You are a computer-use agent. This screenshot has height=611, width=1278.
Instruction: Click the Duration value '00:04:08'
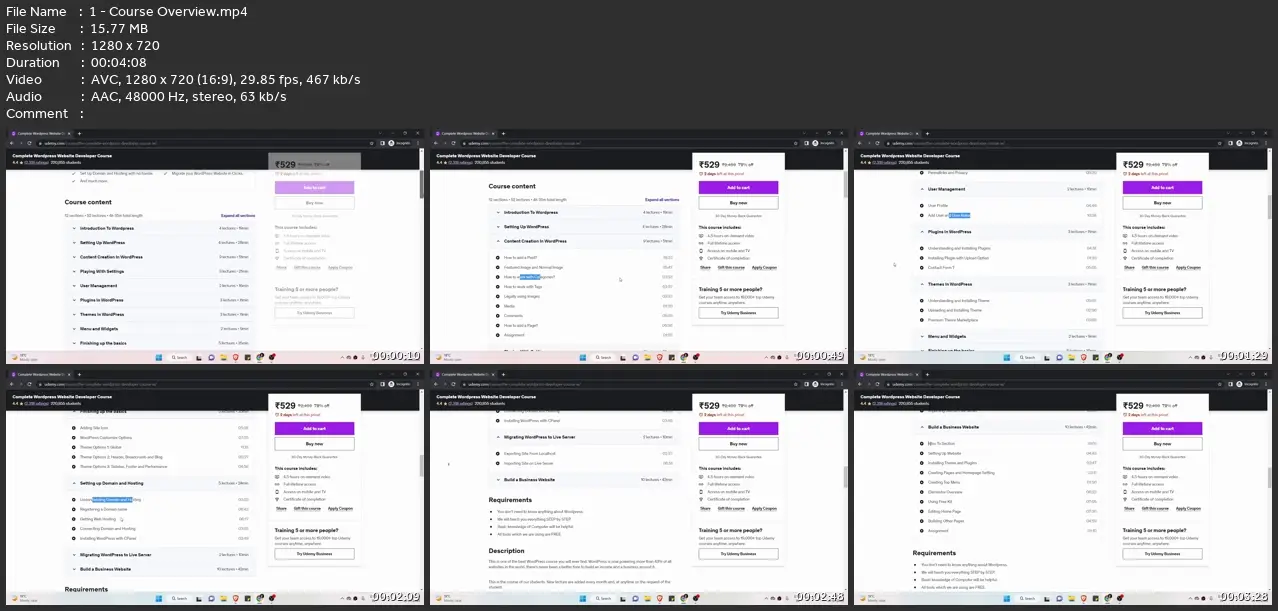coord(122,62)
